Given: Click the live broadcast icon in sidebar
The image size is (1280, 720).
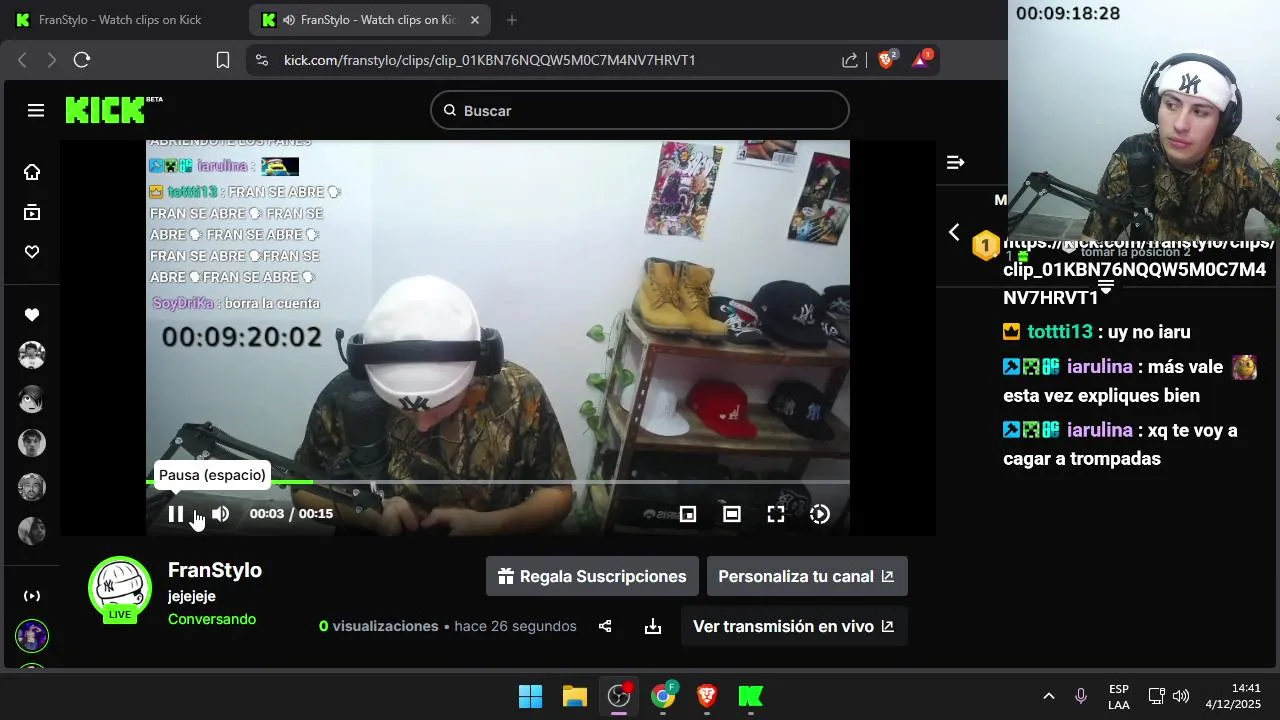Looking at the screenshot, I should click(x=32, y=596).
